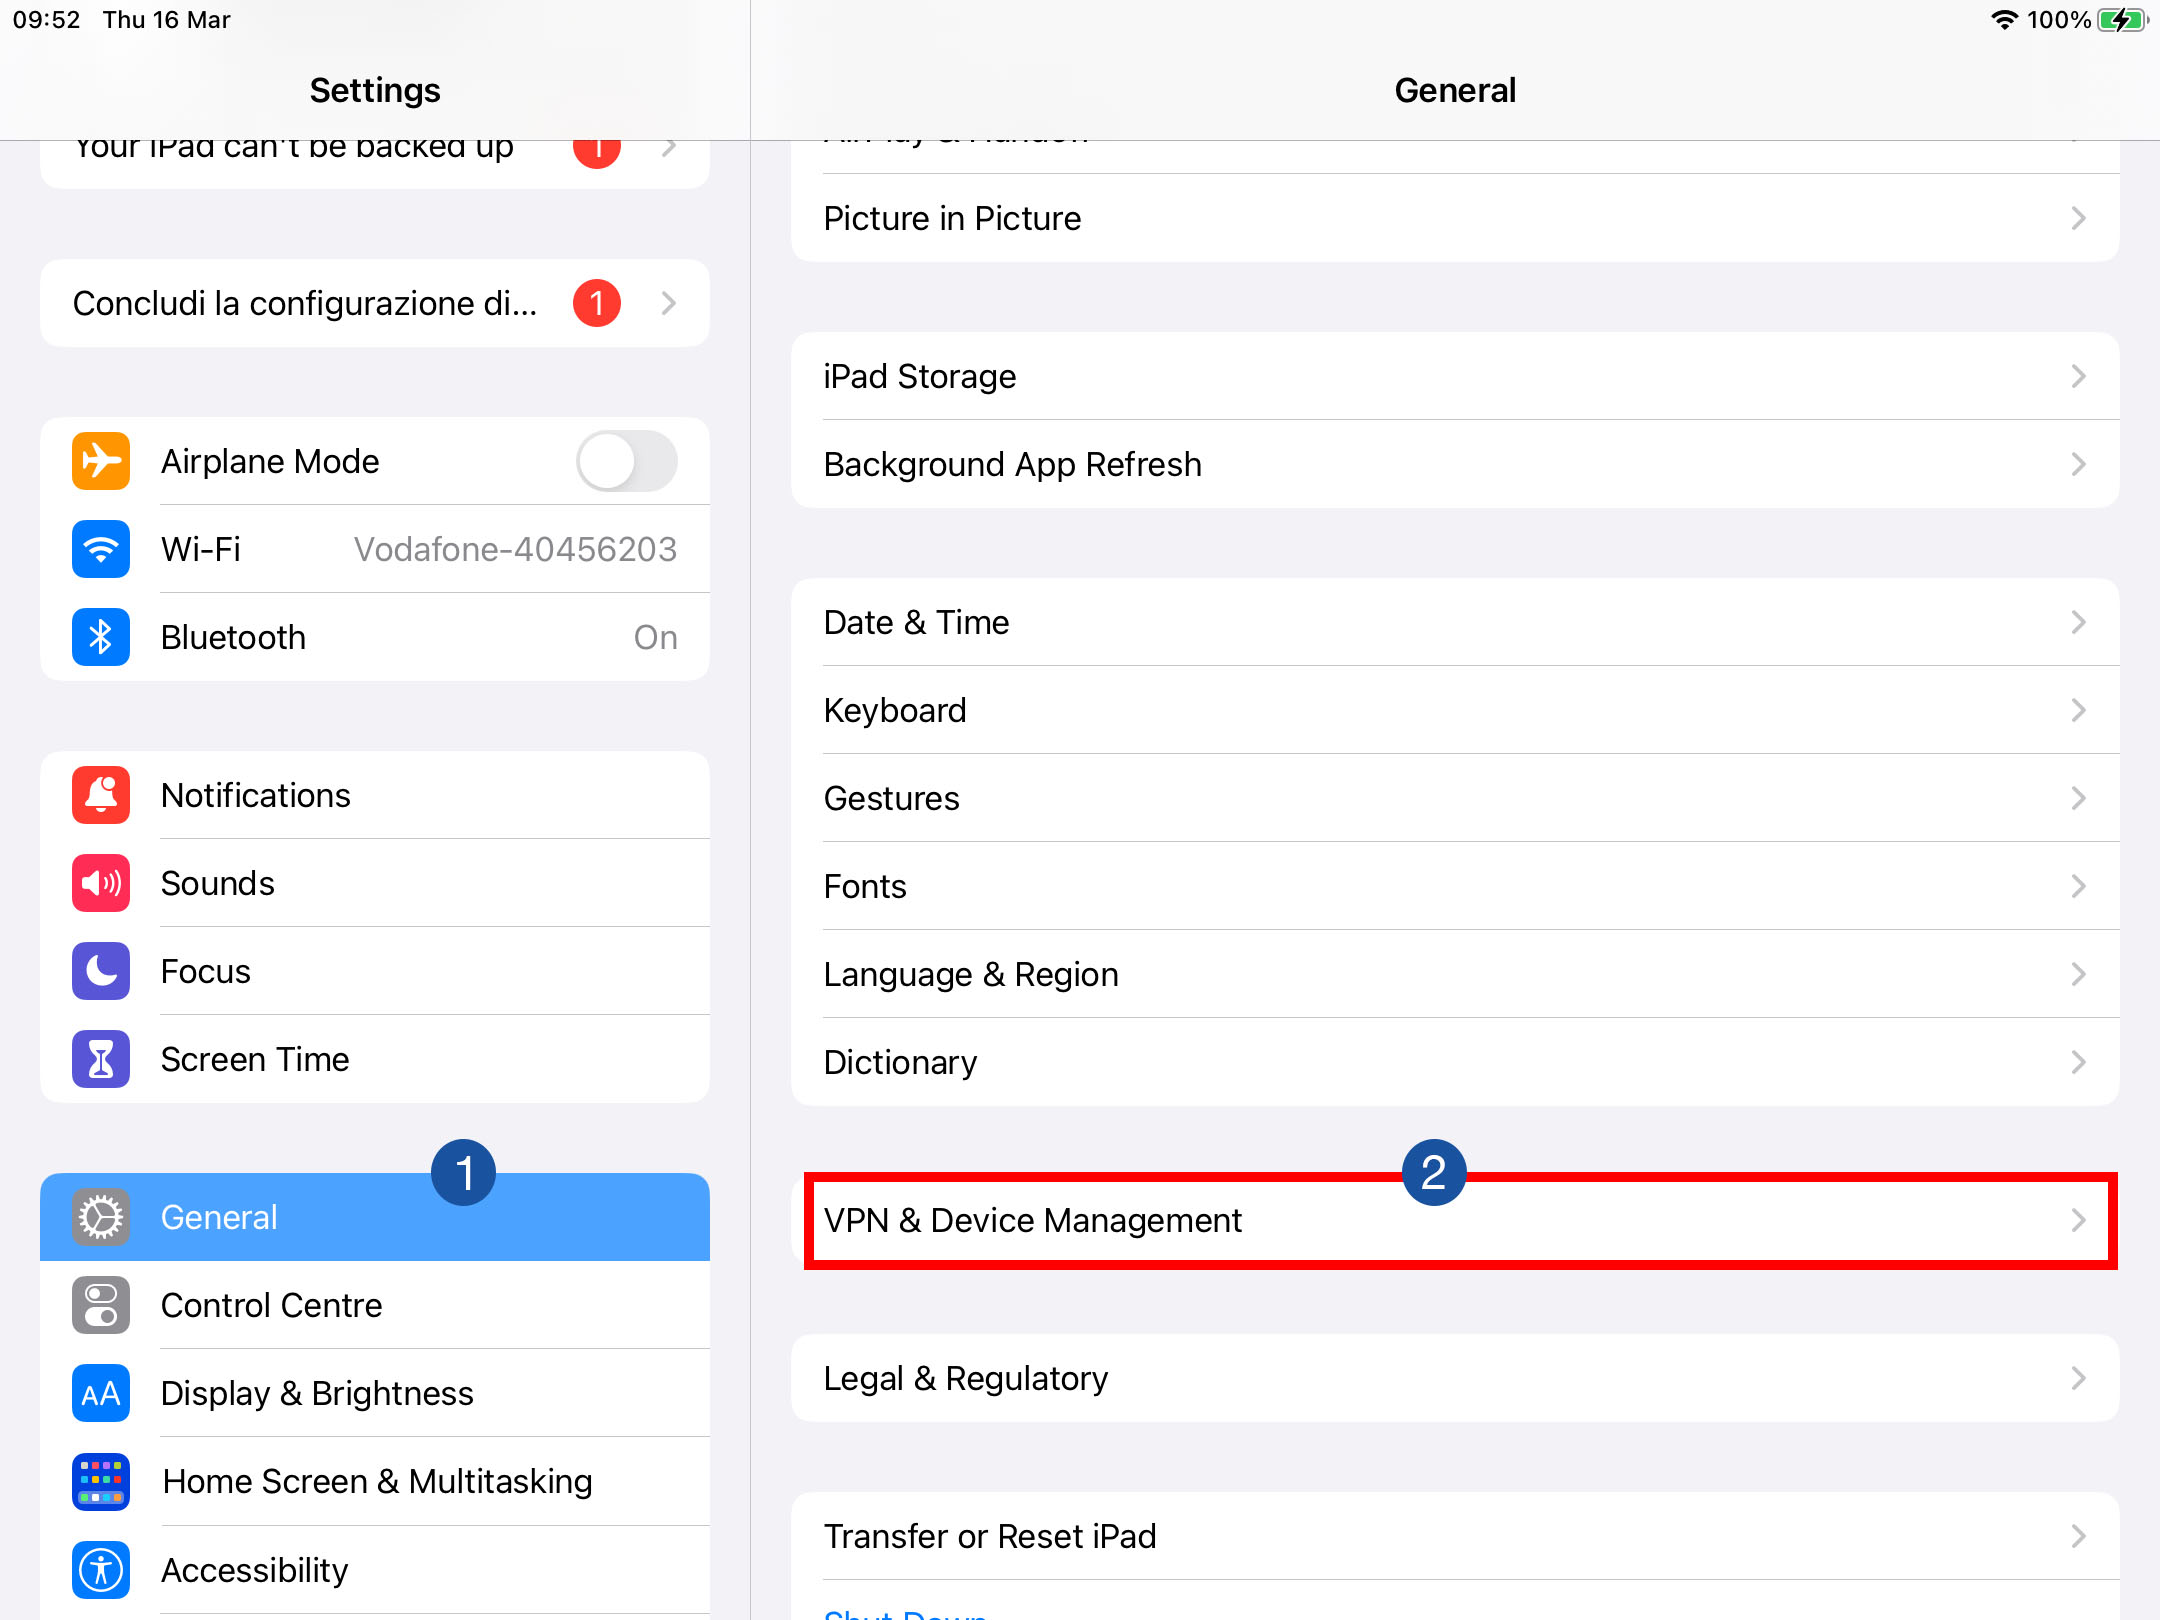Image resolution: width=2160 pixels, height=1620 pixels.
Task: Expand the iPad Storage chevron
Action: tap(2078, 376)
